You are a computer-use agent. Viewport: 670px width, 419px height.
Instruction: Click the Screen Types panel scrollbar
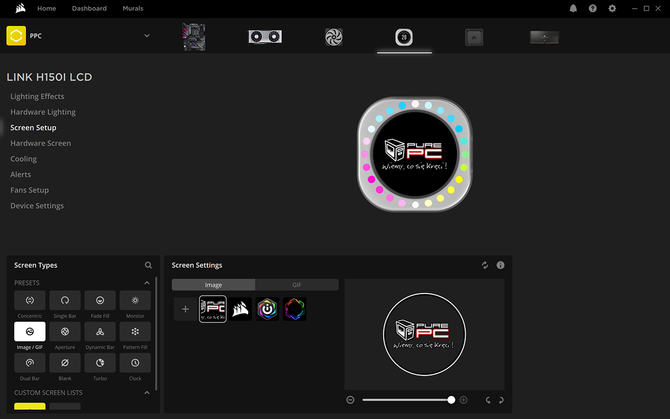tap(156, 334)
